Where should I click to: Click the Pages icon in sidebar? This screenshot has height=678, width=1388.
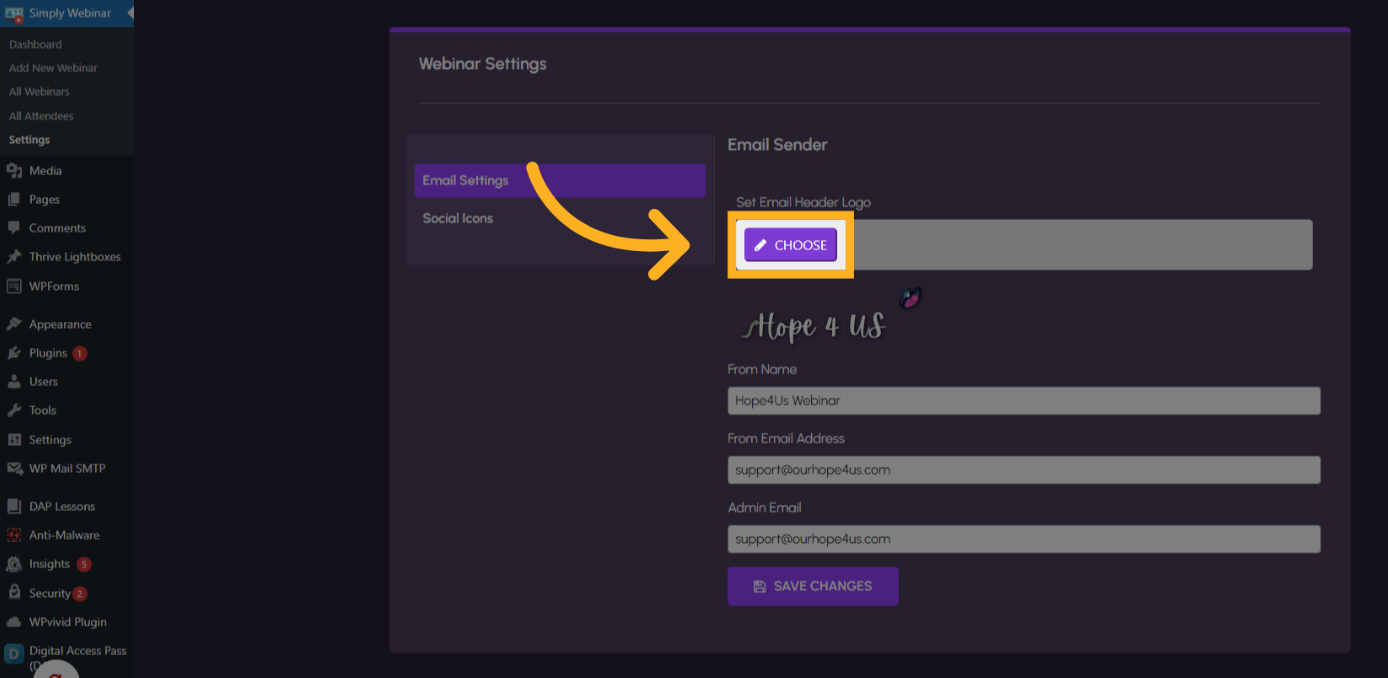(x=14, y=200)
